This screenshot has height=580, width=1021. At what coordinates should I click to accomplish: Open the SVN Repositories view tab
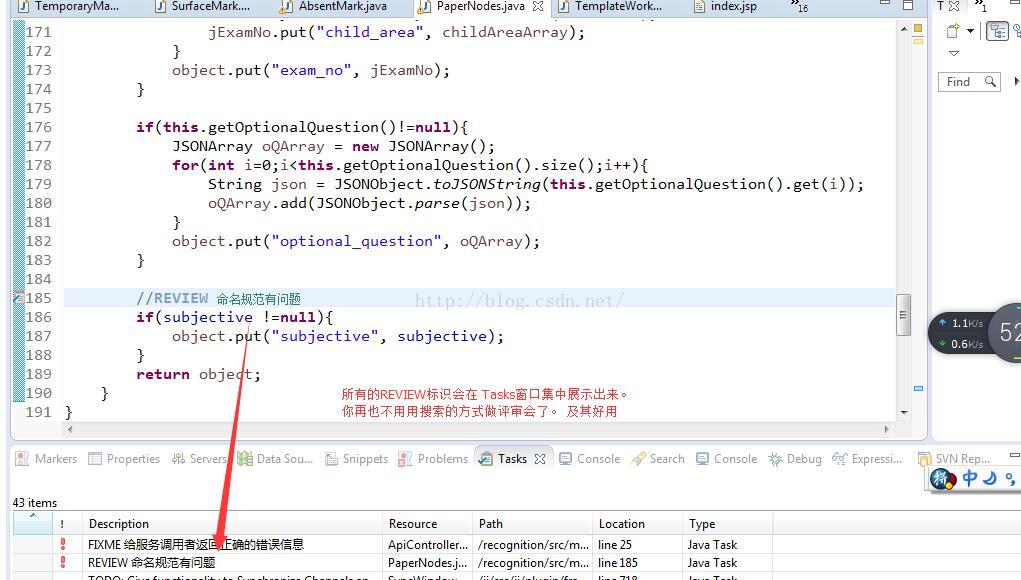(x=953, y=459)
